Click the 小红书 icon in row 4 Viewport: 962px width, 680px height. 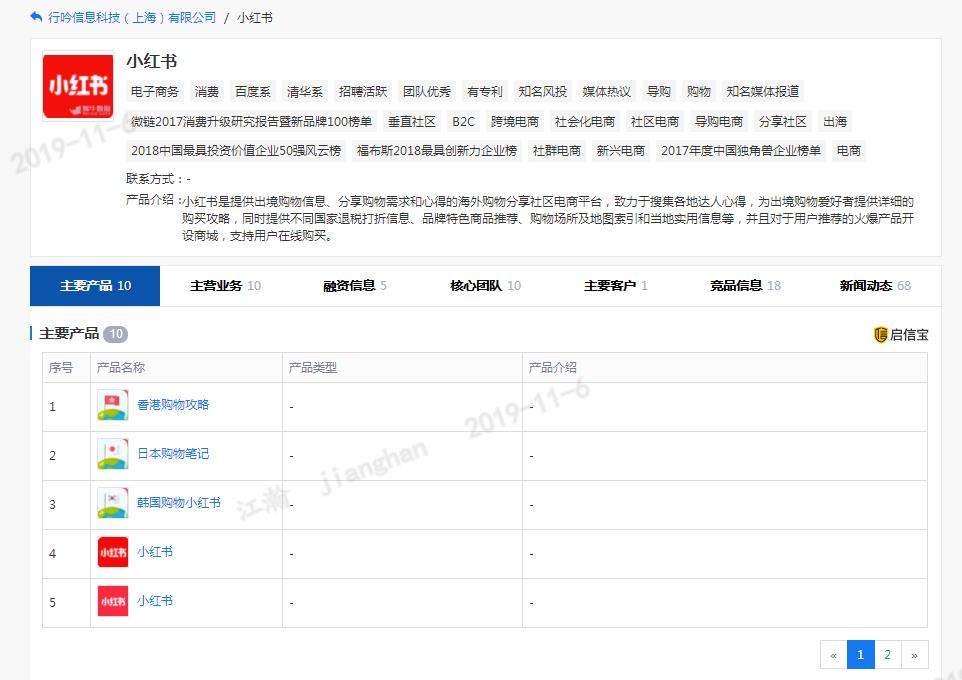tap(113, 552)
